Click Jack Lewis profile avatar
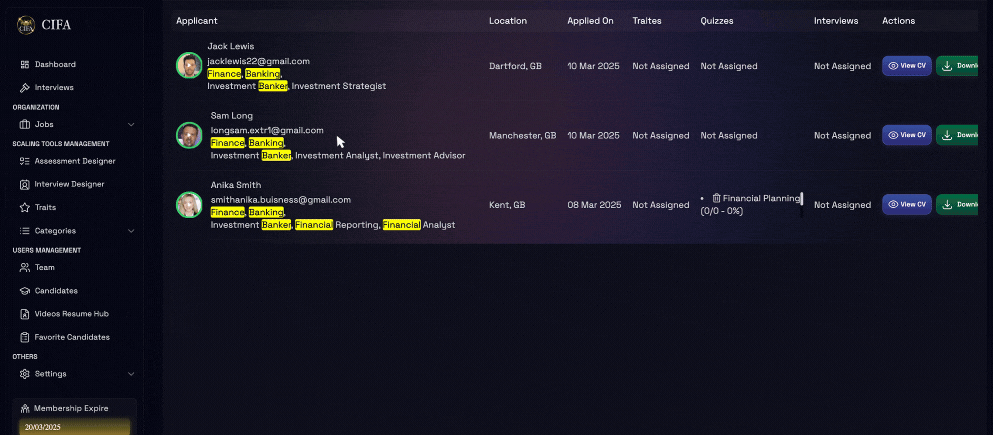Viewport: 993px width, 435px height. click(x=189, y=66)
